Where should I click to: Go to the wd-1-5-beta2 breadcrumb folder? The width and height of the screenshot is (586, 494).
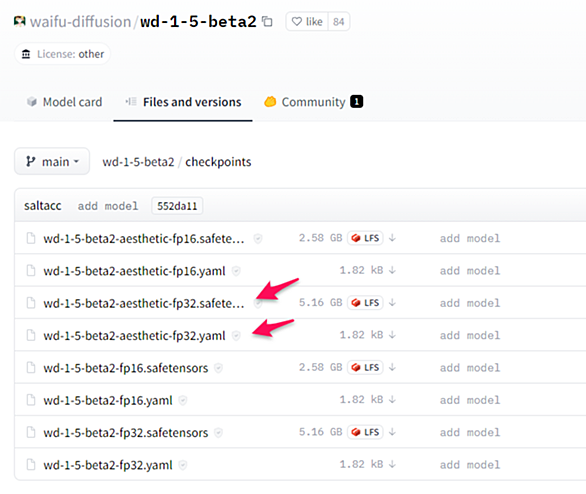138,162
